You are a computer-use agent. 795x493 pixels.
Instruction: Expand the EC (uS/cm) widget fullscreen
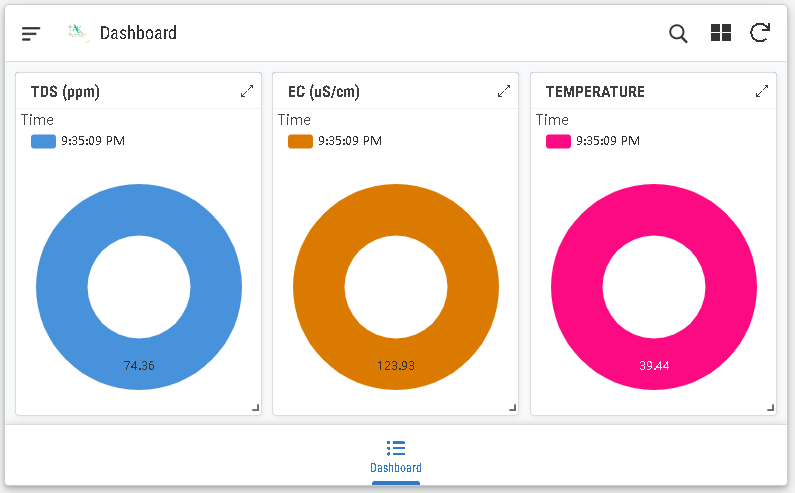click(504, 91)
